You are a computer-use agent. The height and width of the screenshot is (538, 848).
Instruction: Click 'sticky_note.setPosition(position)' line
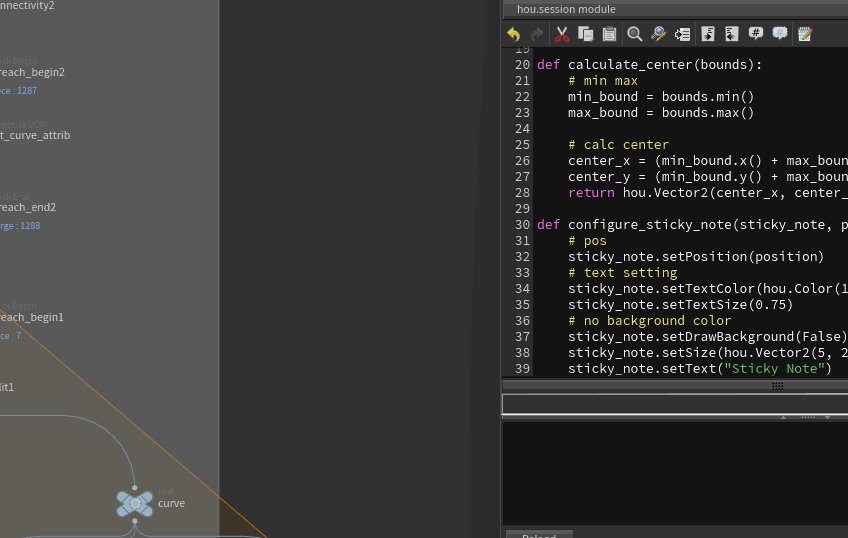(695, 257)
